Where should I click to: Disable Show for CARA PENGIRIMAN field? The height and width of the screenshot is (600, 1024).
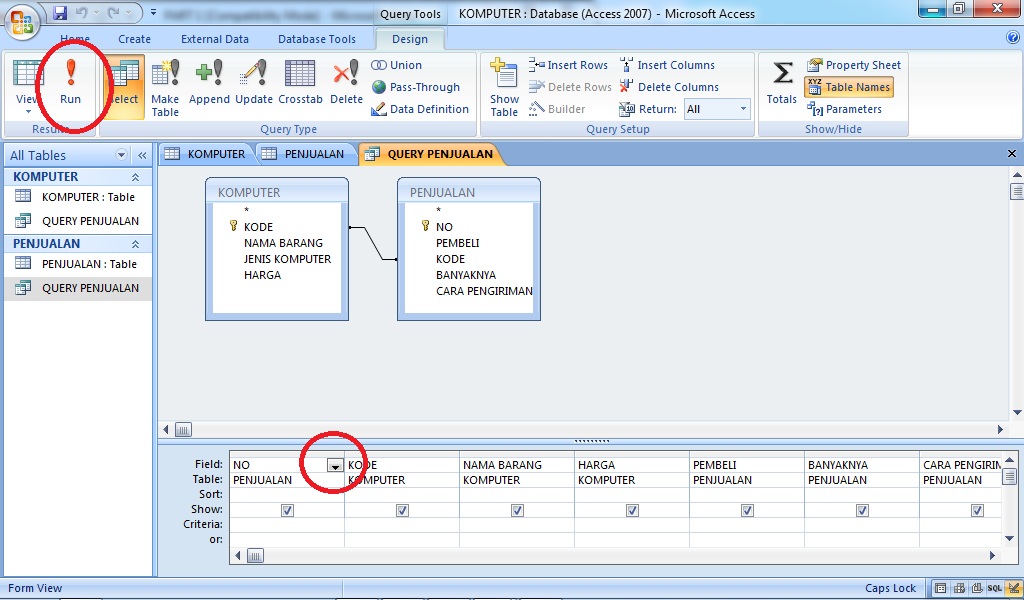(x=977, y=510)
